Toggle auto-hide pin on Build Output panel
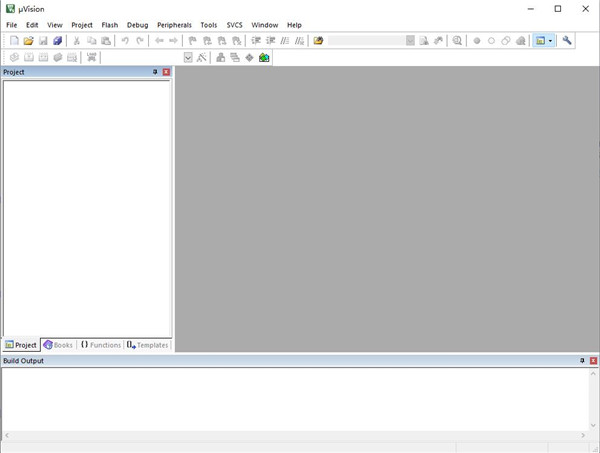The width and height of the screenshot is (600, 453). (582, 360)
